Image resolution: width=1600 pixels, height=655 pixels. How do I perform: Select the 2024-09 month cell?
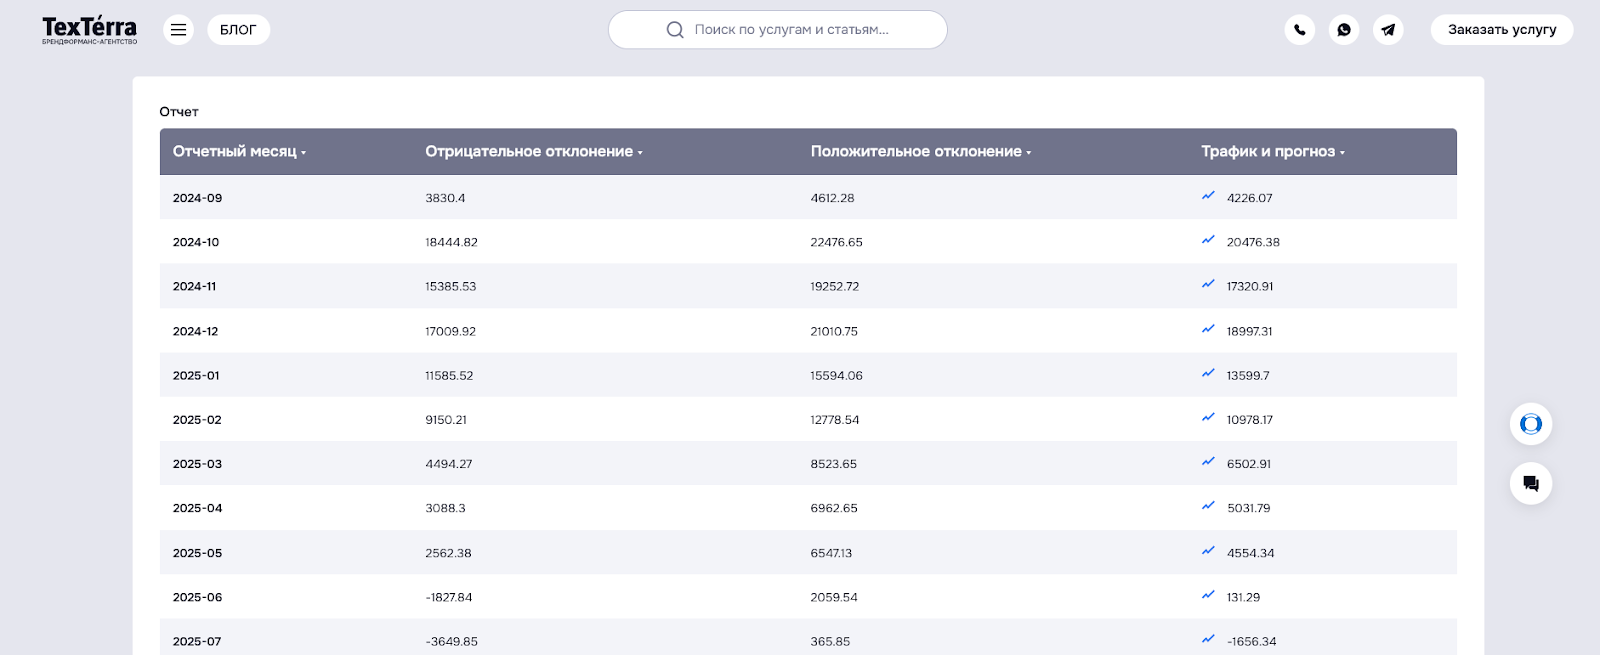tap(198, 198)
